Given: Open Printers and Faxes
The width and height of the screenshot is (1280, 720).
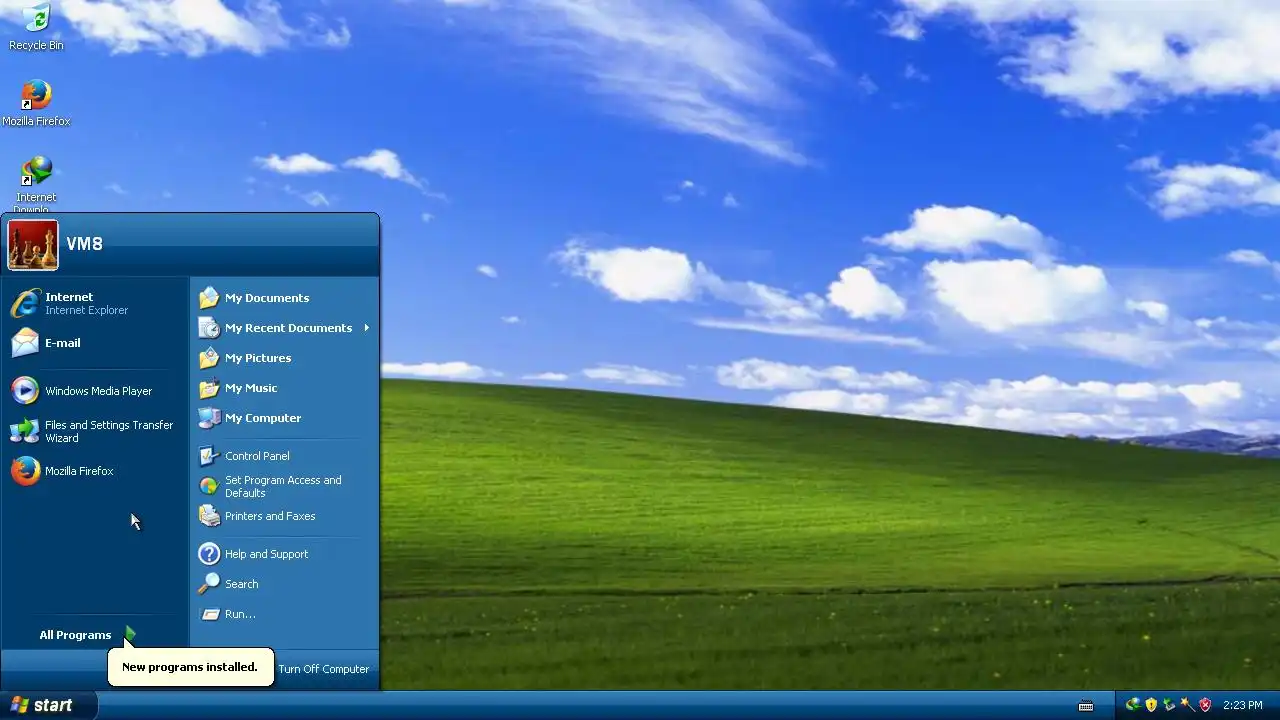Looking at the screenshot, I should click(284, 516).
